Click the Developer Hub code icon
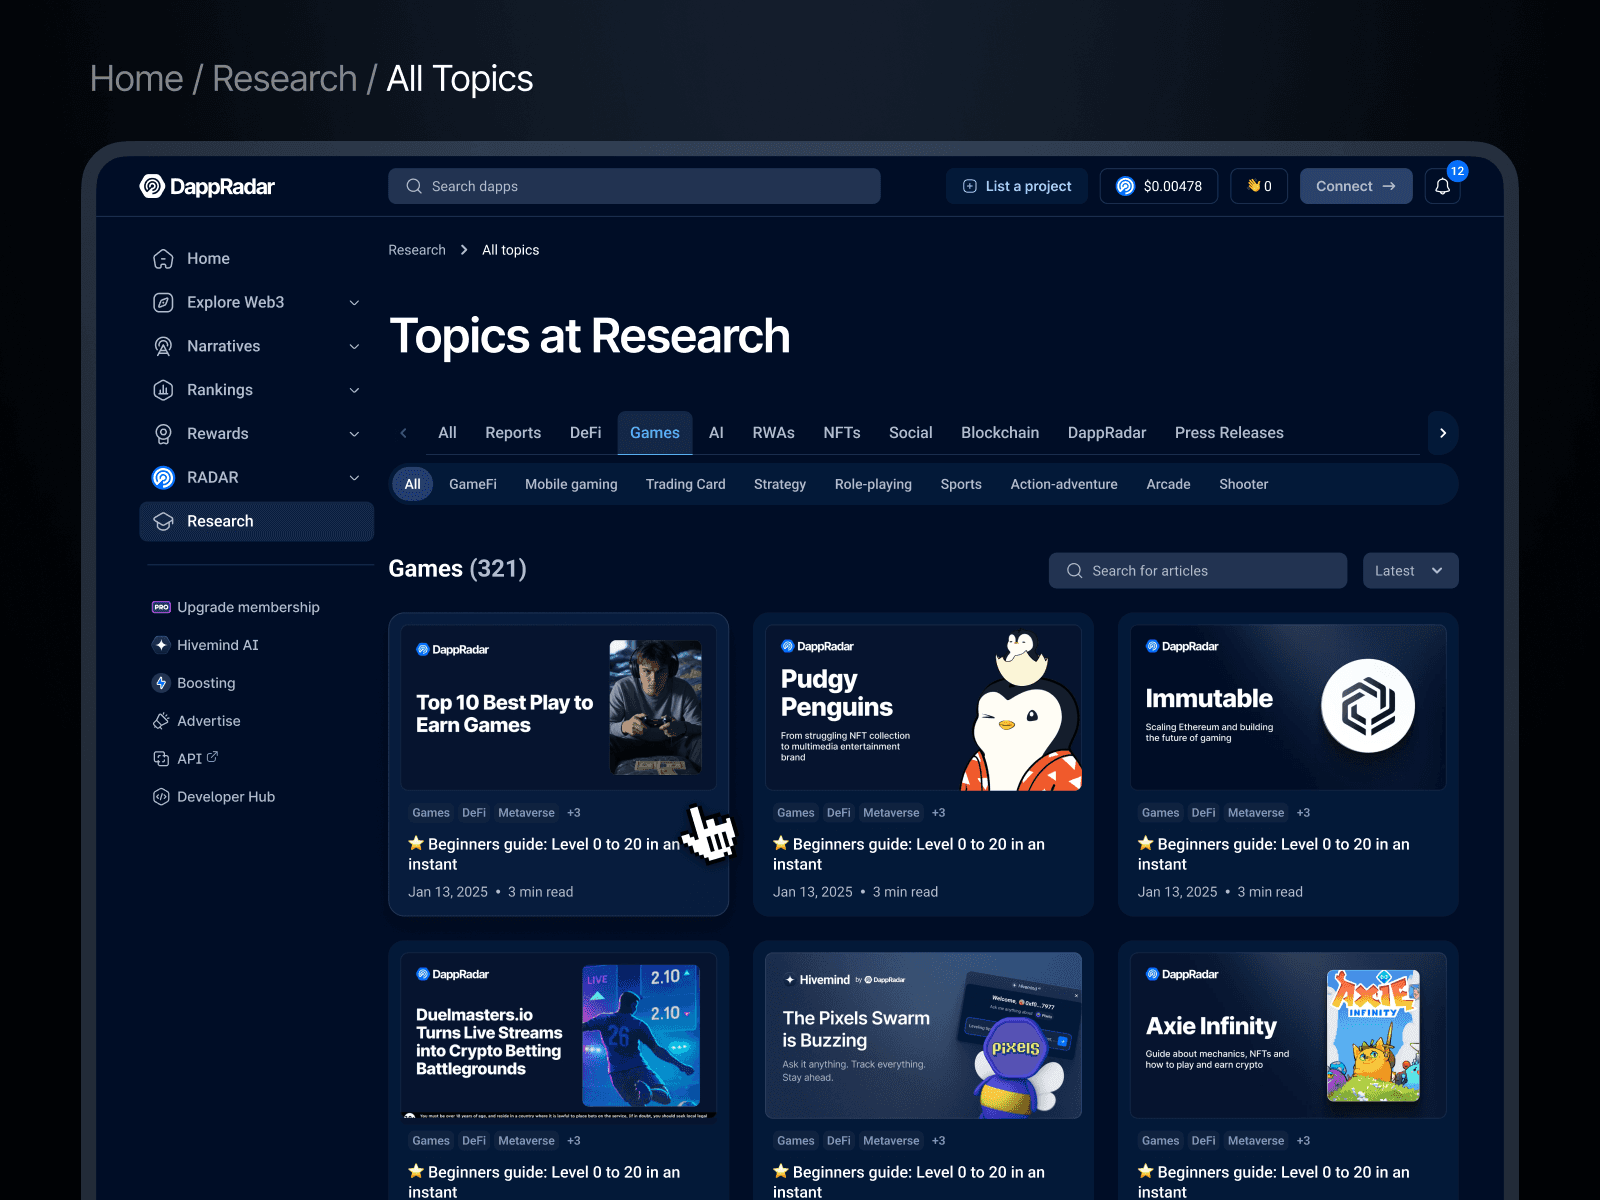Viewport: 1600px width, 1200px height. coord(161,797)
